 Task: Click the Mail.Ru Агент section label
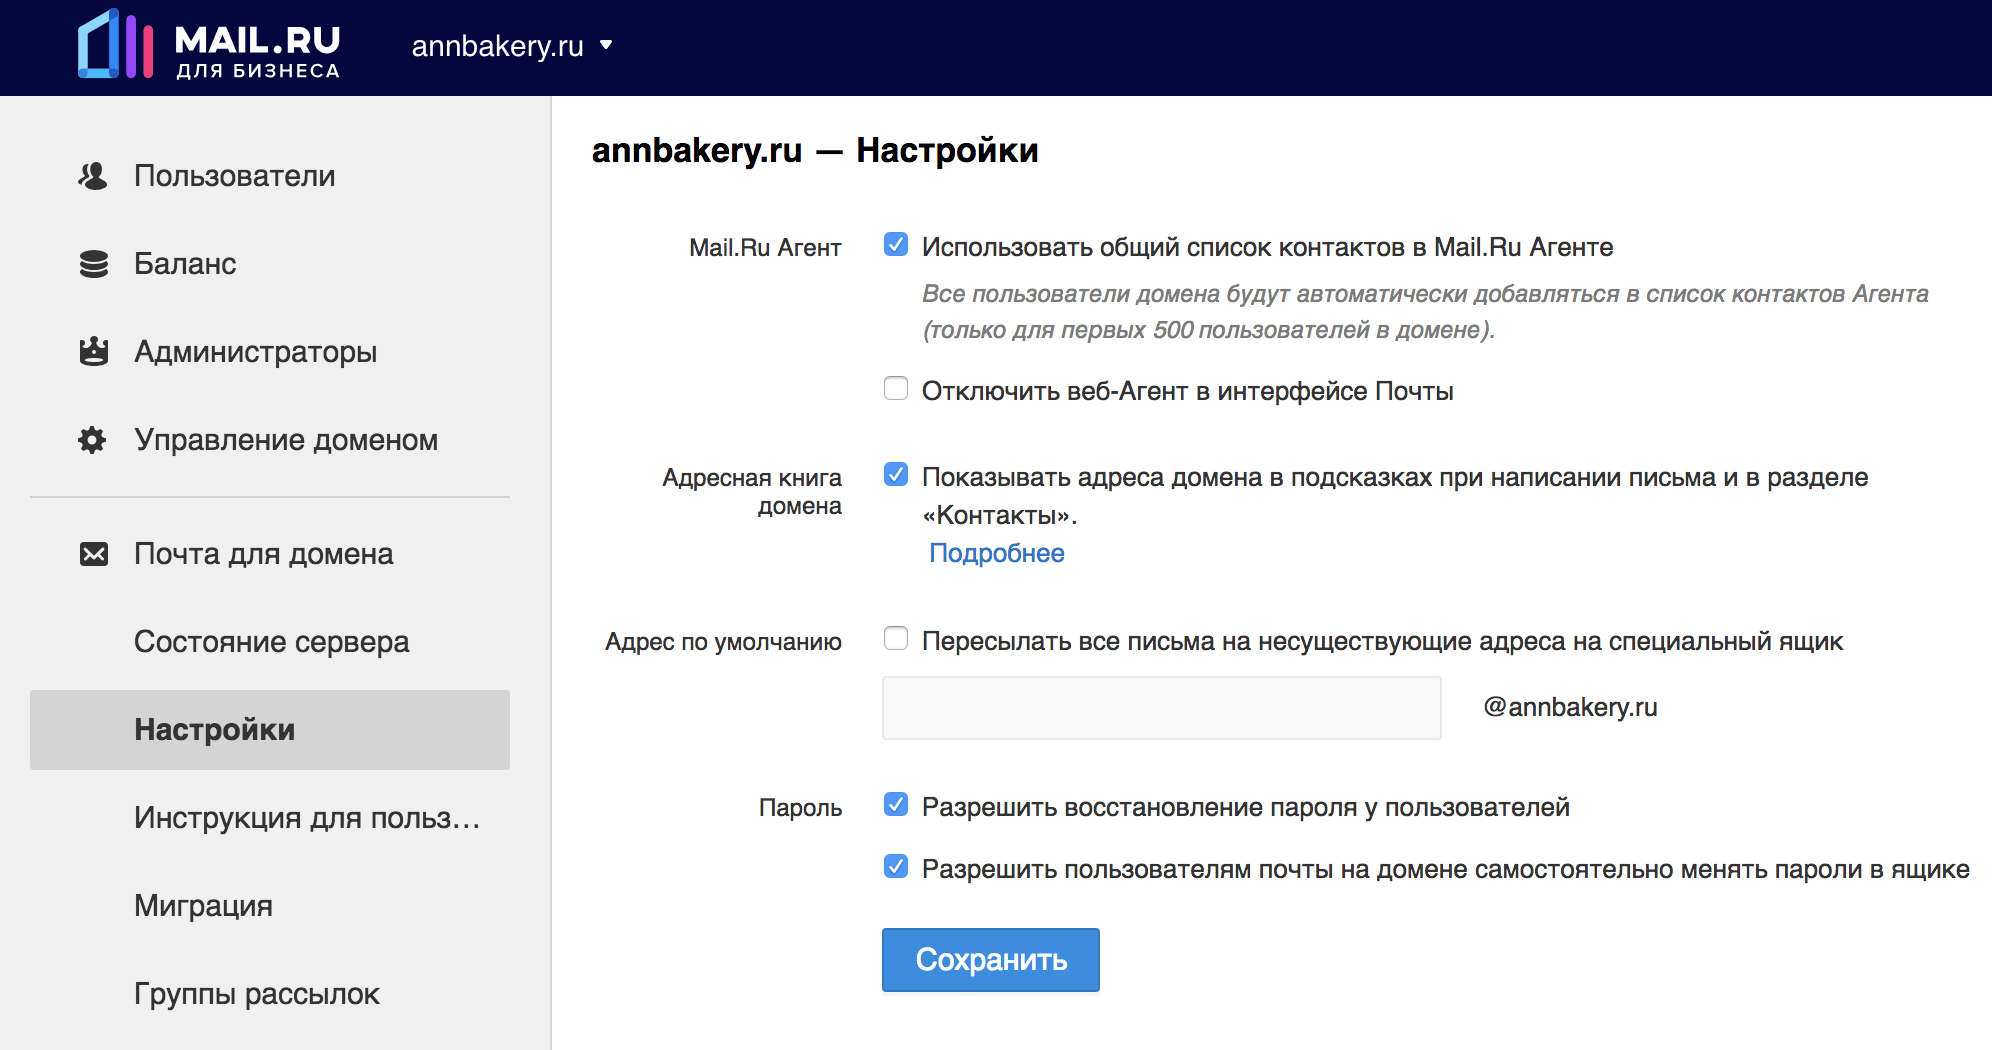click(765, 248)
